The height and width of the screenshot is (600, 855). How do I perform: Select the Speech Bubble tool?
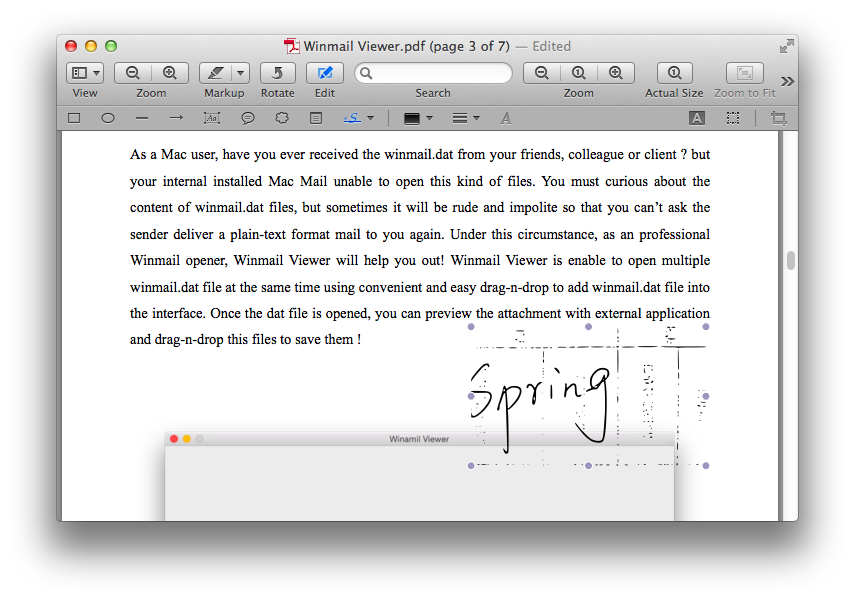pos(248,118)
